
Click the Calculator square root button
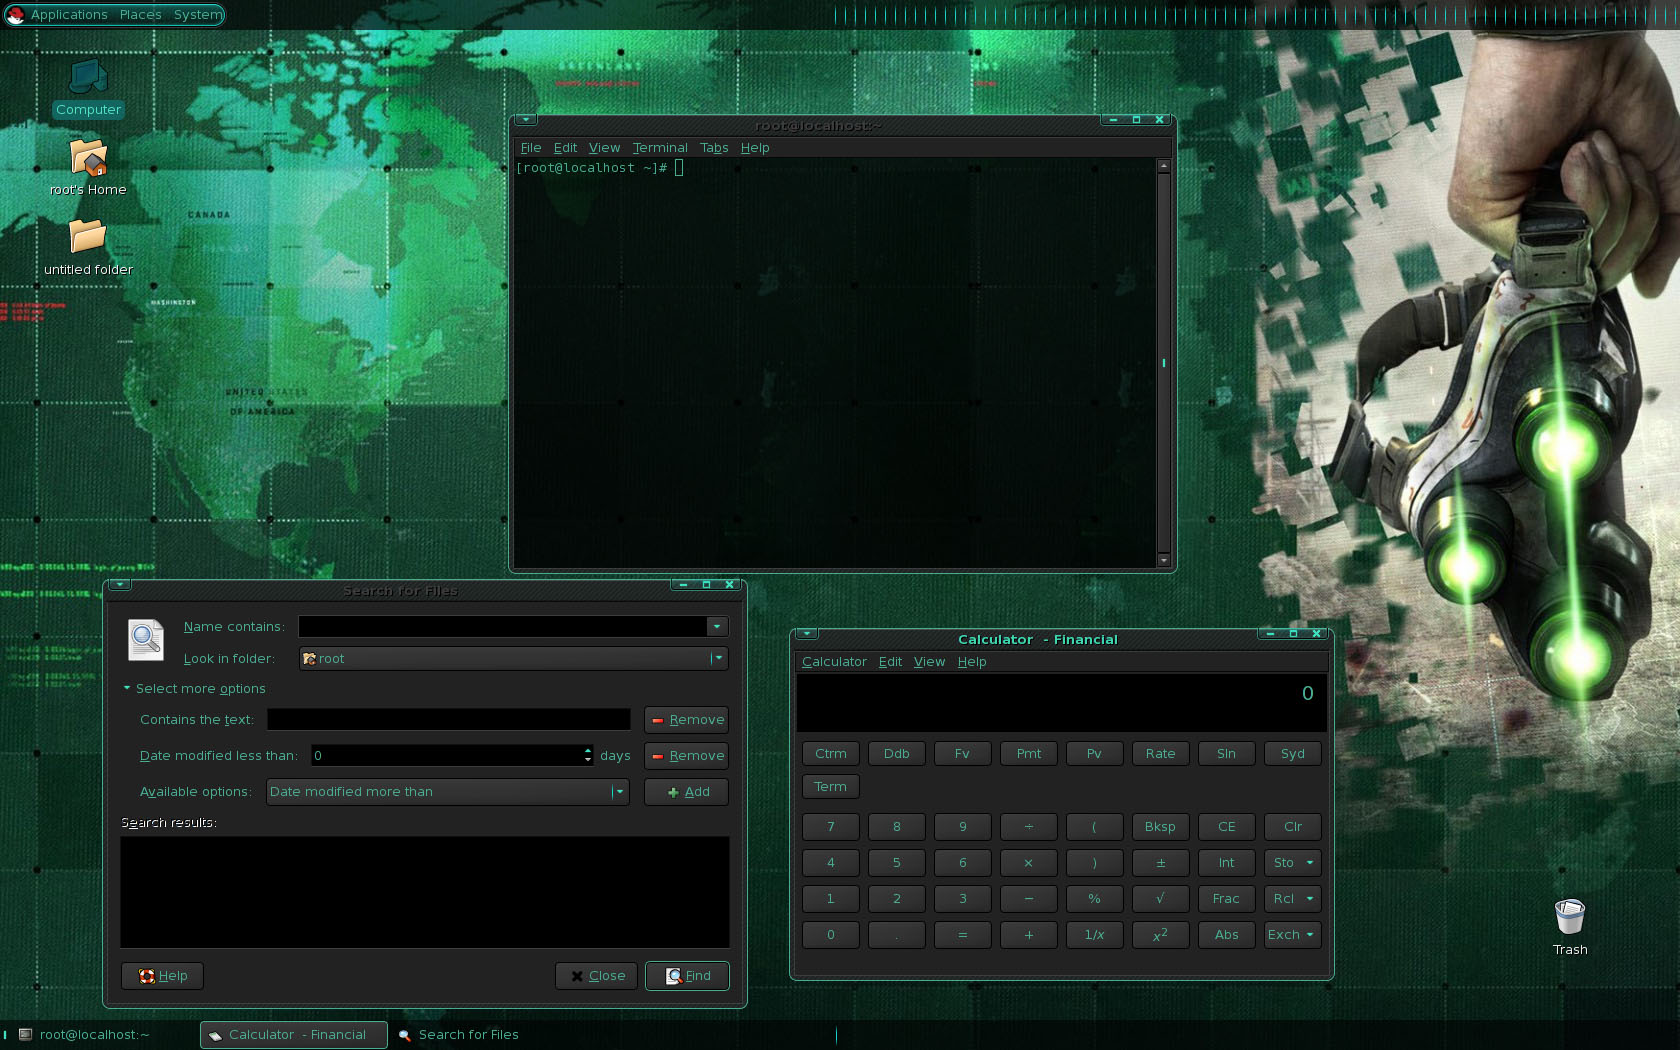pos(1160,899)
